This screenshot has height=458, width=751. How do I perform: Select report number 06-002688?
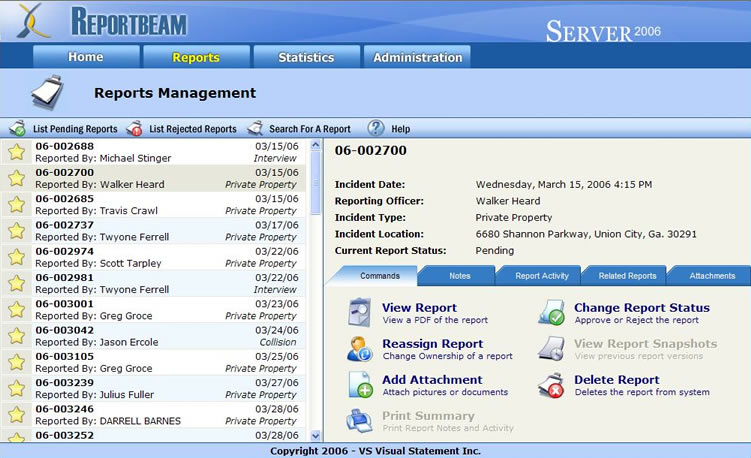click(65, 146)
